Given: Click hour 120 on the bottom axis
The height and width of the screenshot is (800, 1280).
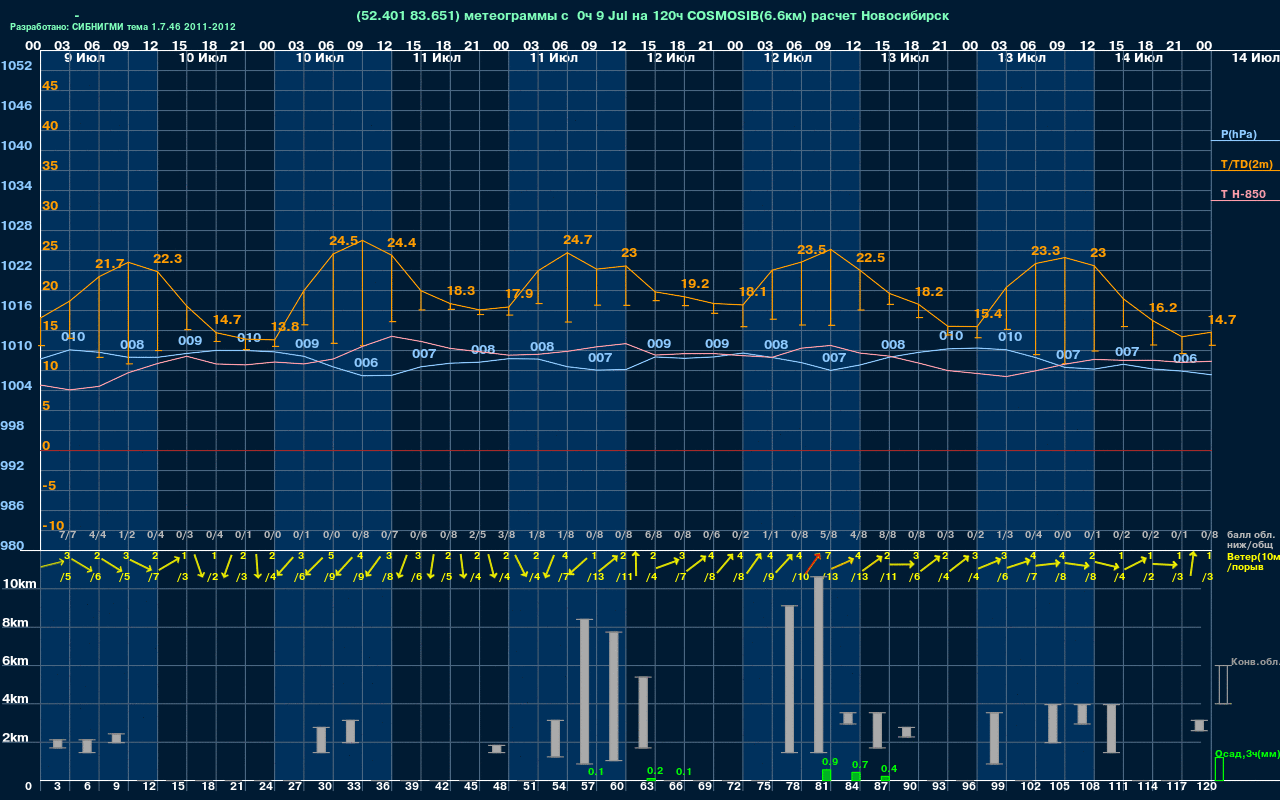Looking at the screenshot, I should (1206, 787).
